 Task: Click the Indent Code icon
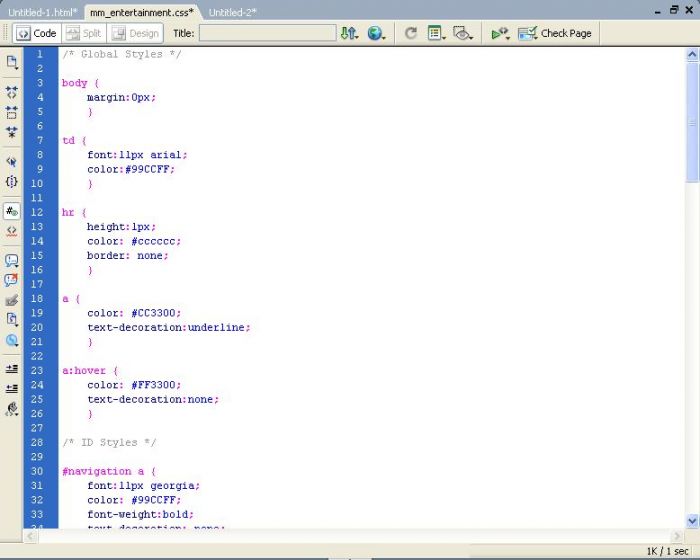click(x=12, y=369)
